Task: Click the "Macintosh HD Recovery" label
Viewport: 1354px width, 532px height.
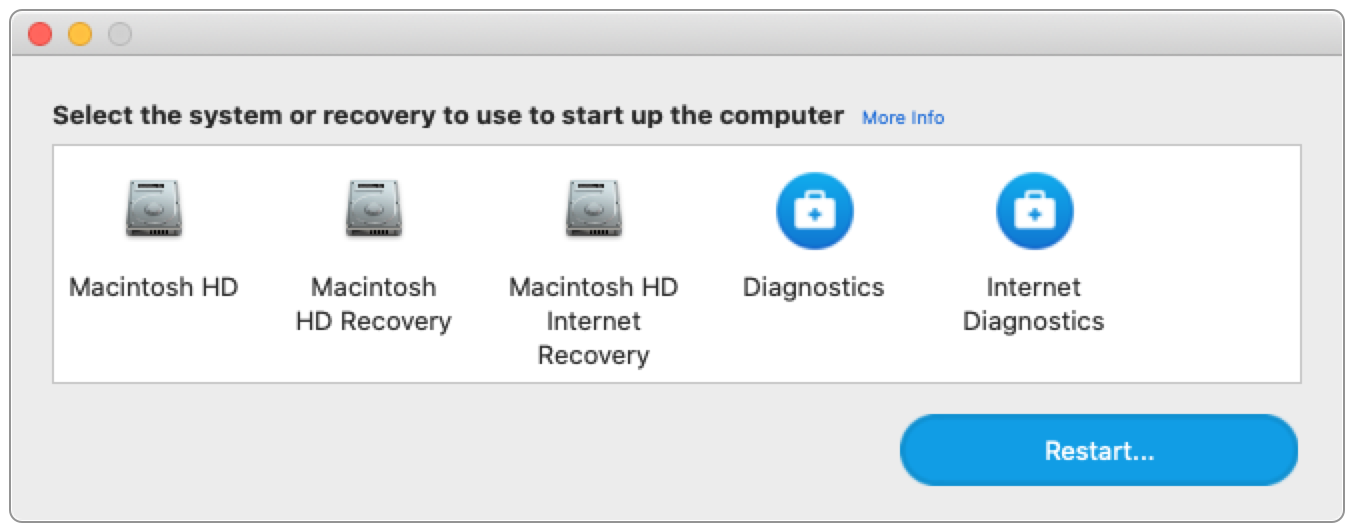Action: coord(373,305)
